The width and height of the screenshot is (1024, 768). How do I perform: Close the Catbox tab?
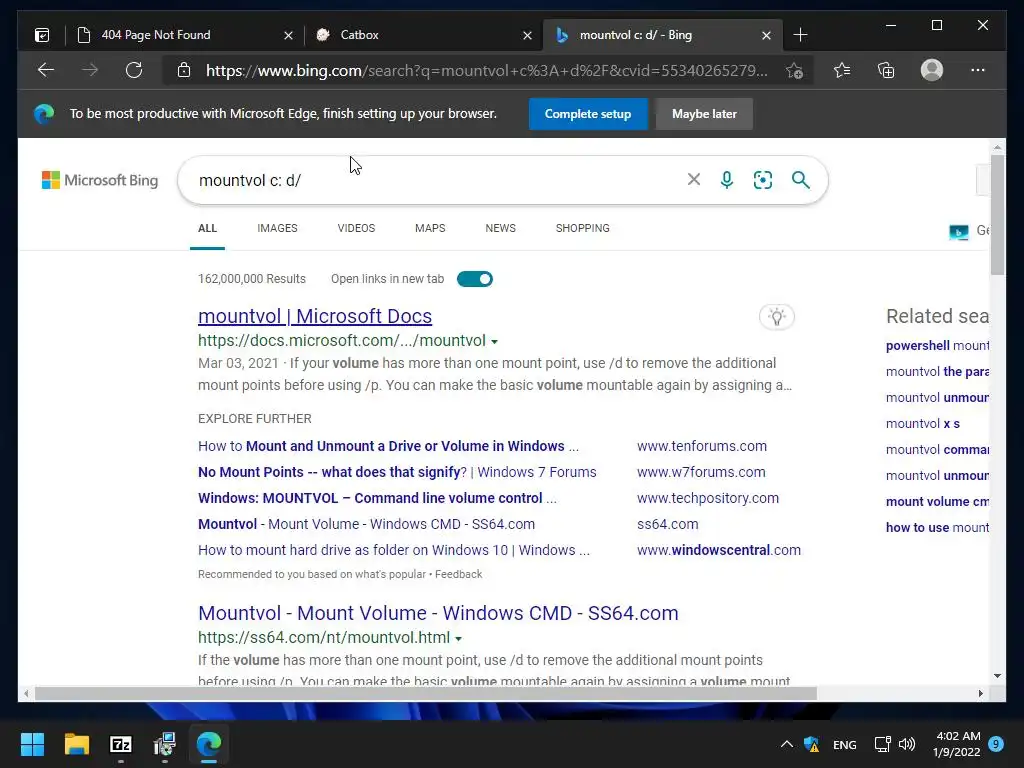click(528, 36)
